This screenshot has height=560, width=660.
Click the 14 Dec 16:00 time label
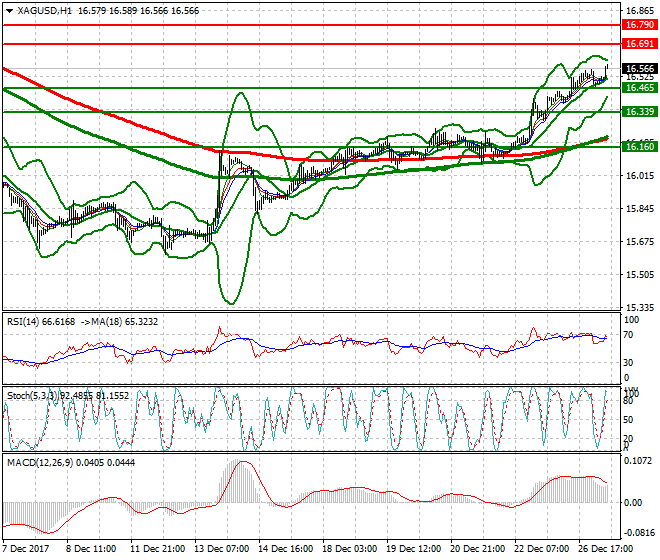(285, 549)
